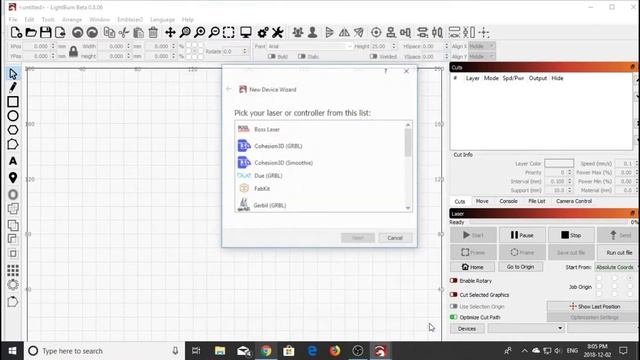640x360 pixels.
Task: Click the Go to Origin button
Action: (x=520, y=267)
